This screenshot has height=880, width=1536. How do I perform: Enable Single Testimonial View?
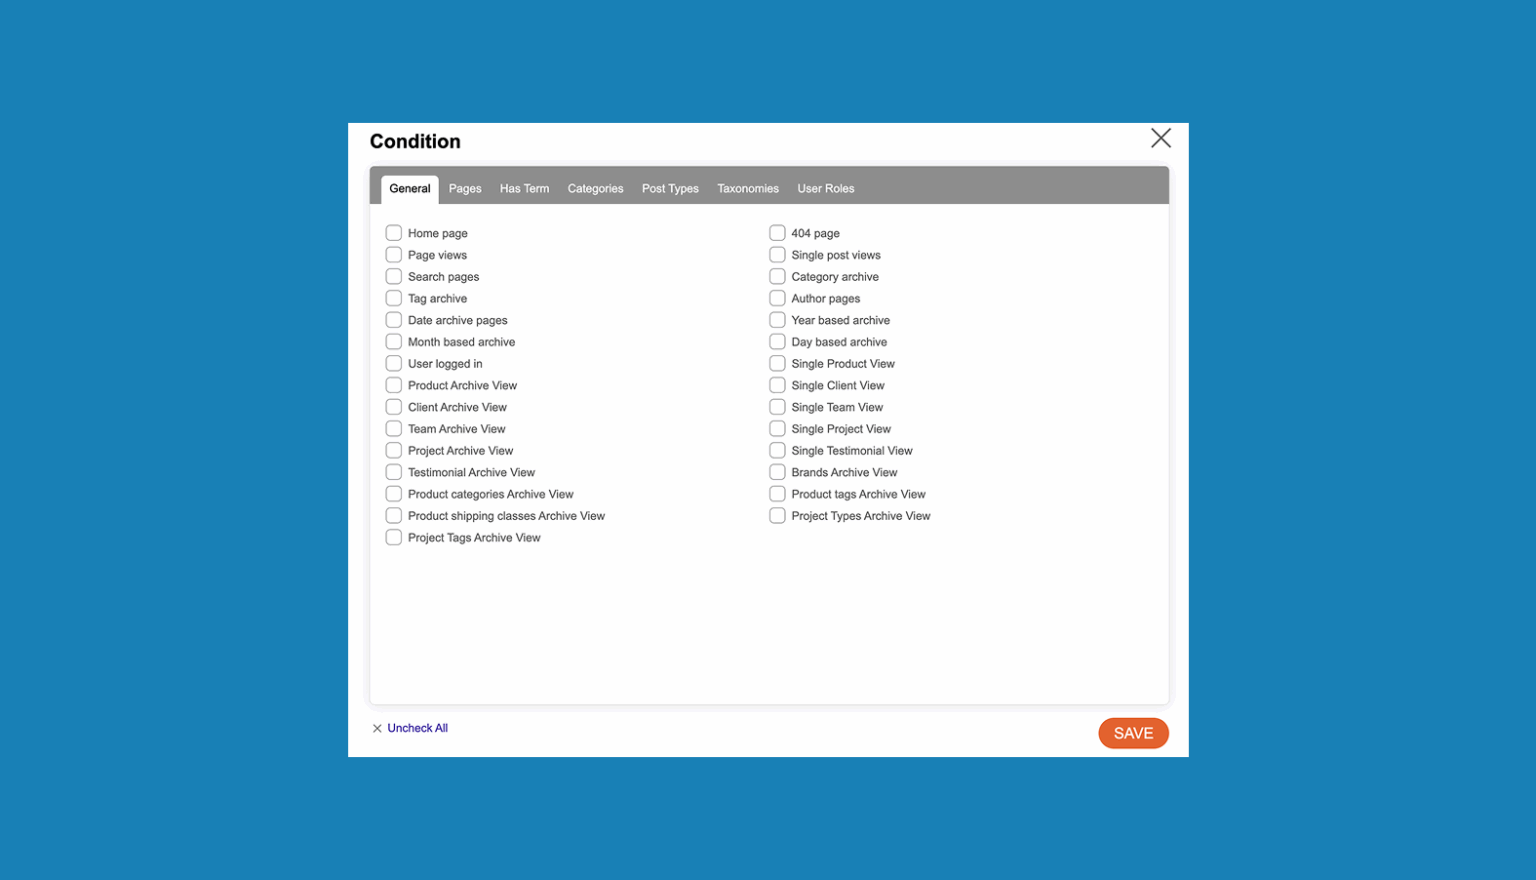(x=777, y=450)
